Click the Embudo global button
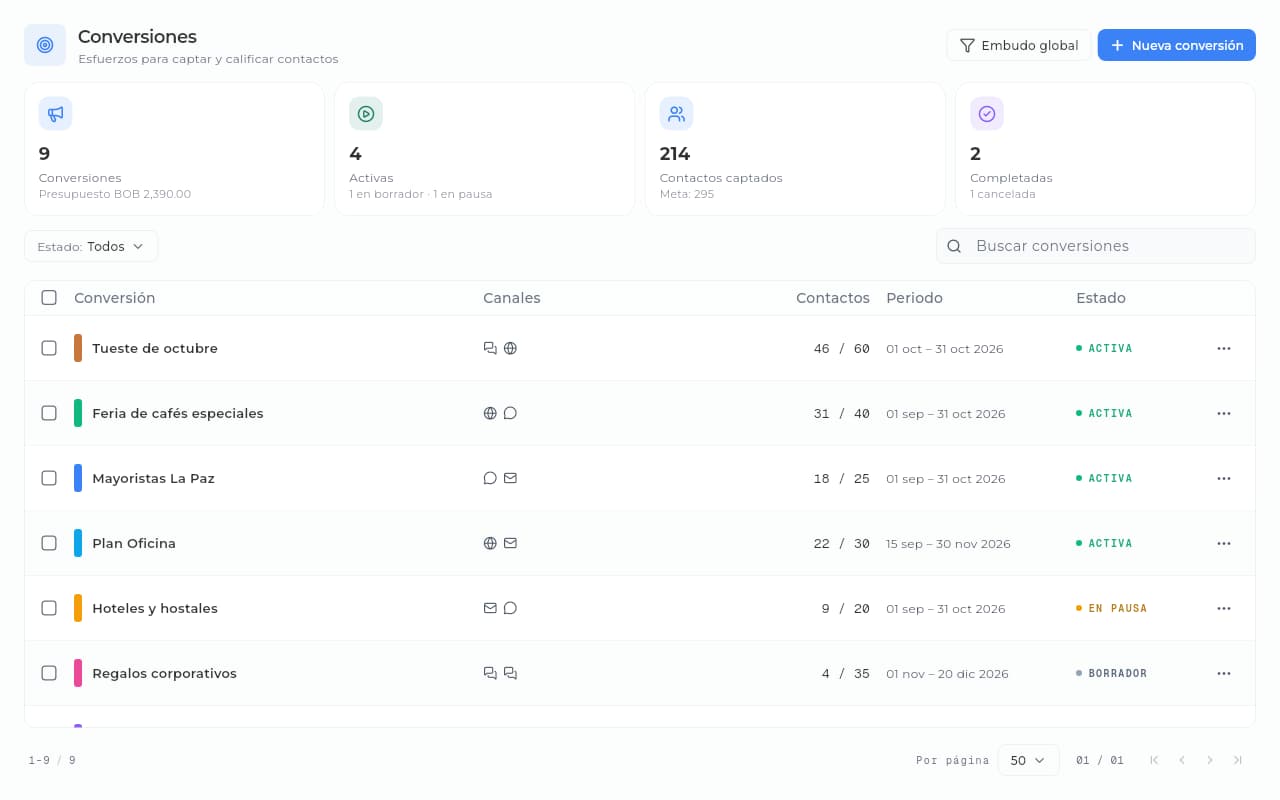This screenshot has height=800, width=1280. pos(1019,45)
